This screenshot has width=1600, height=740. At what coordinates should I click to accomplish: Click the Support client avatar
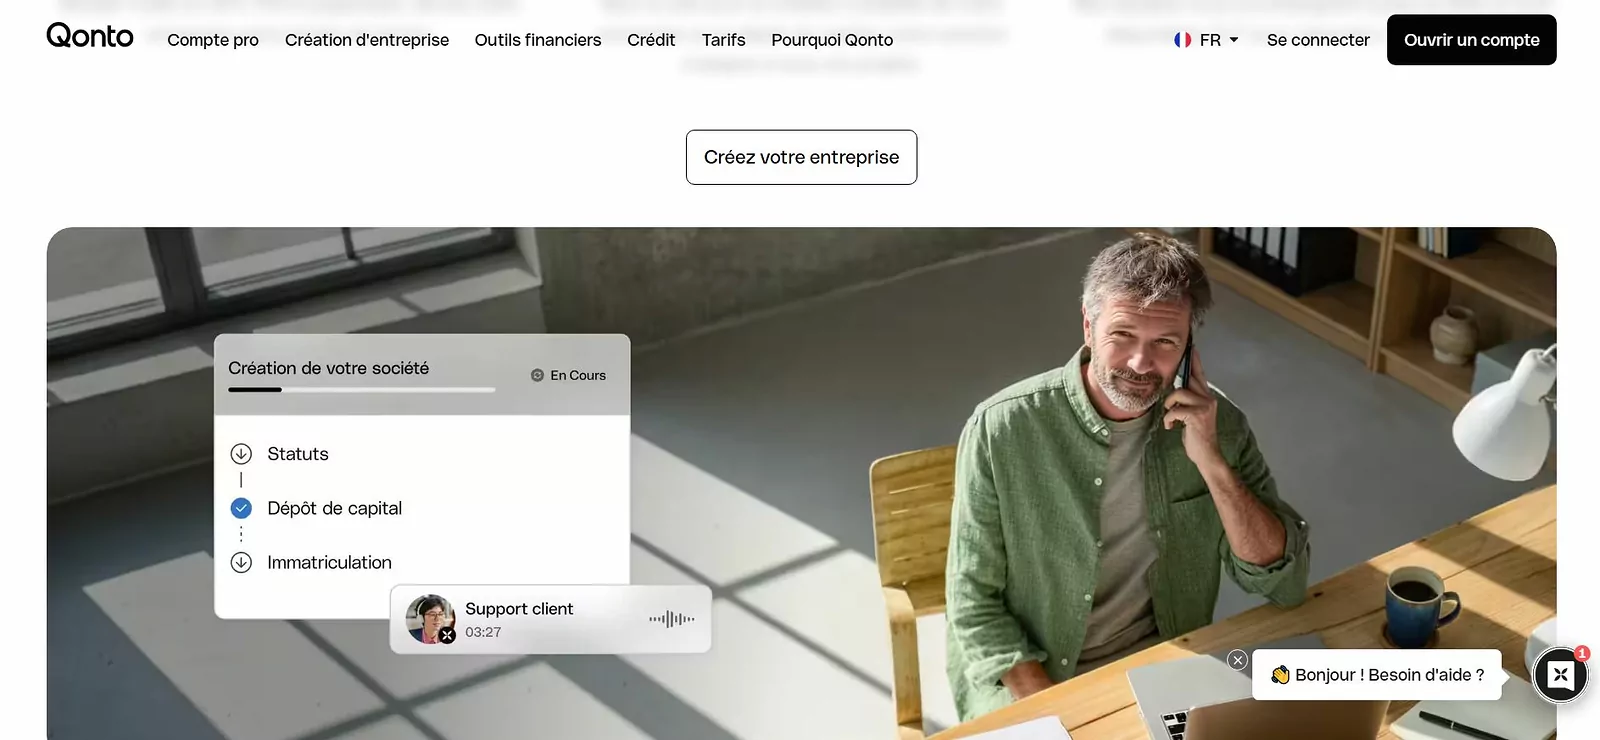(x=431, y=619)
